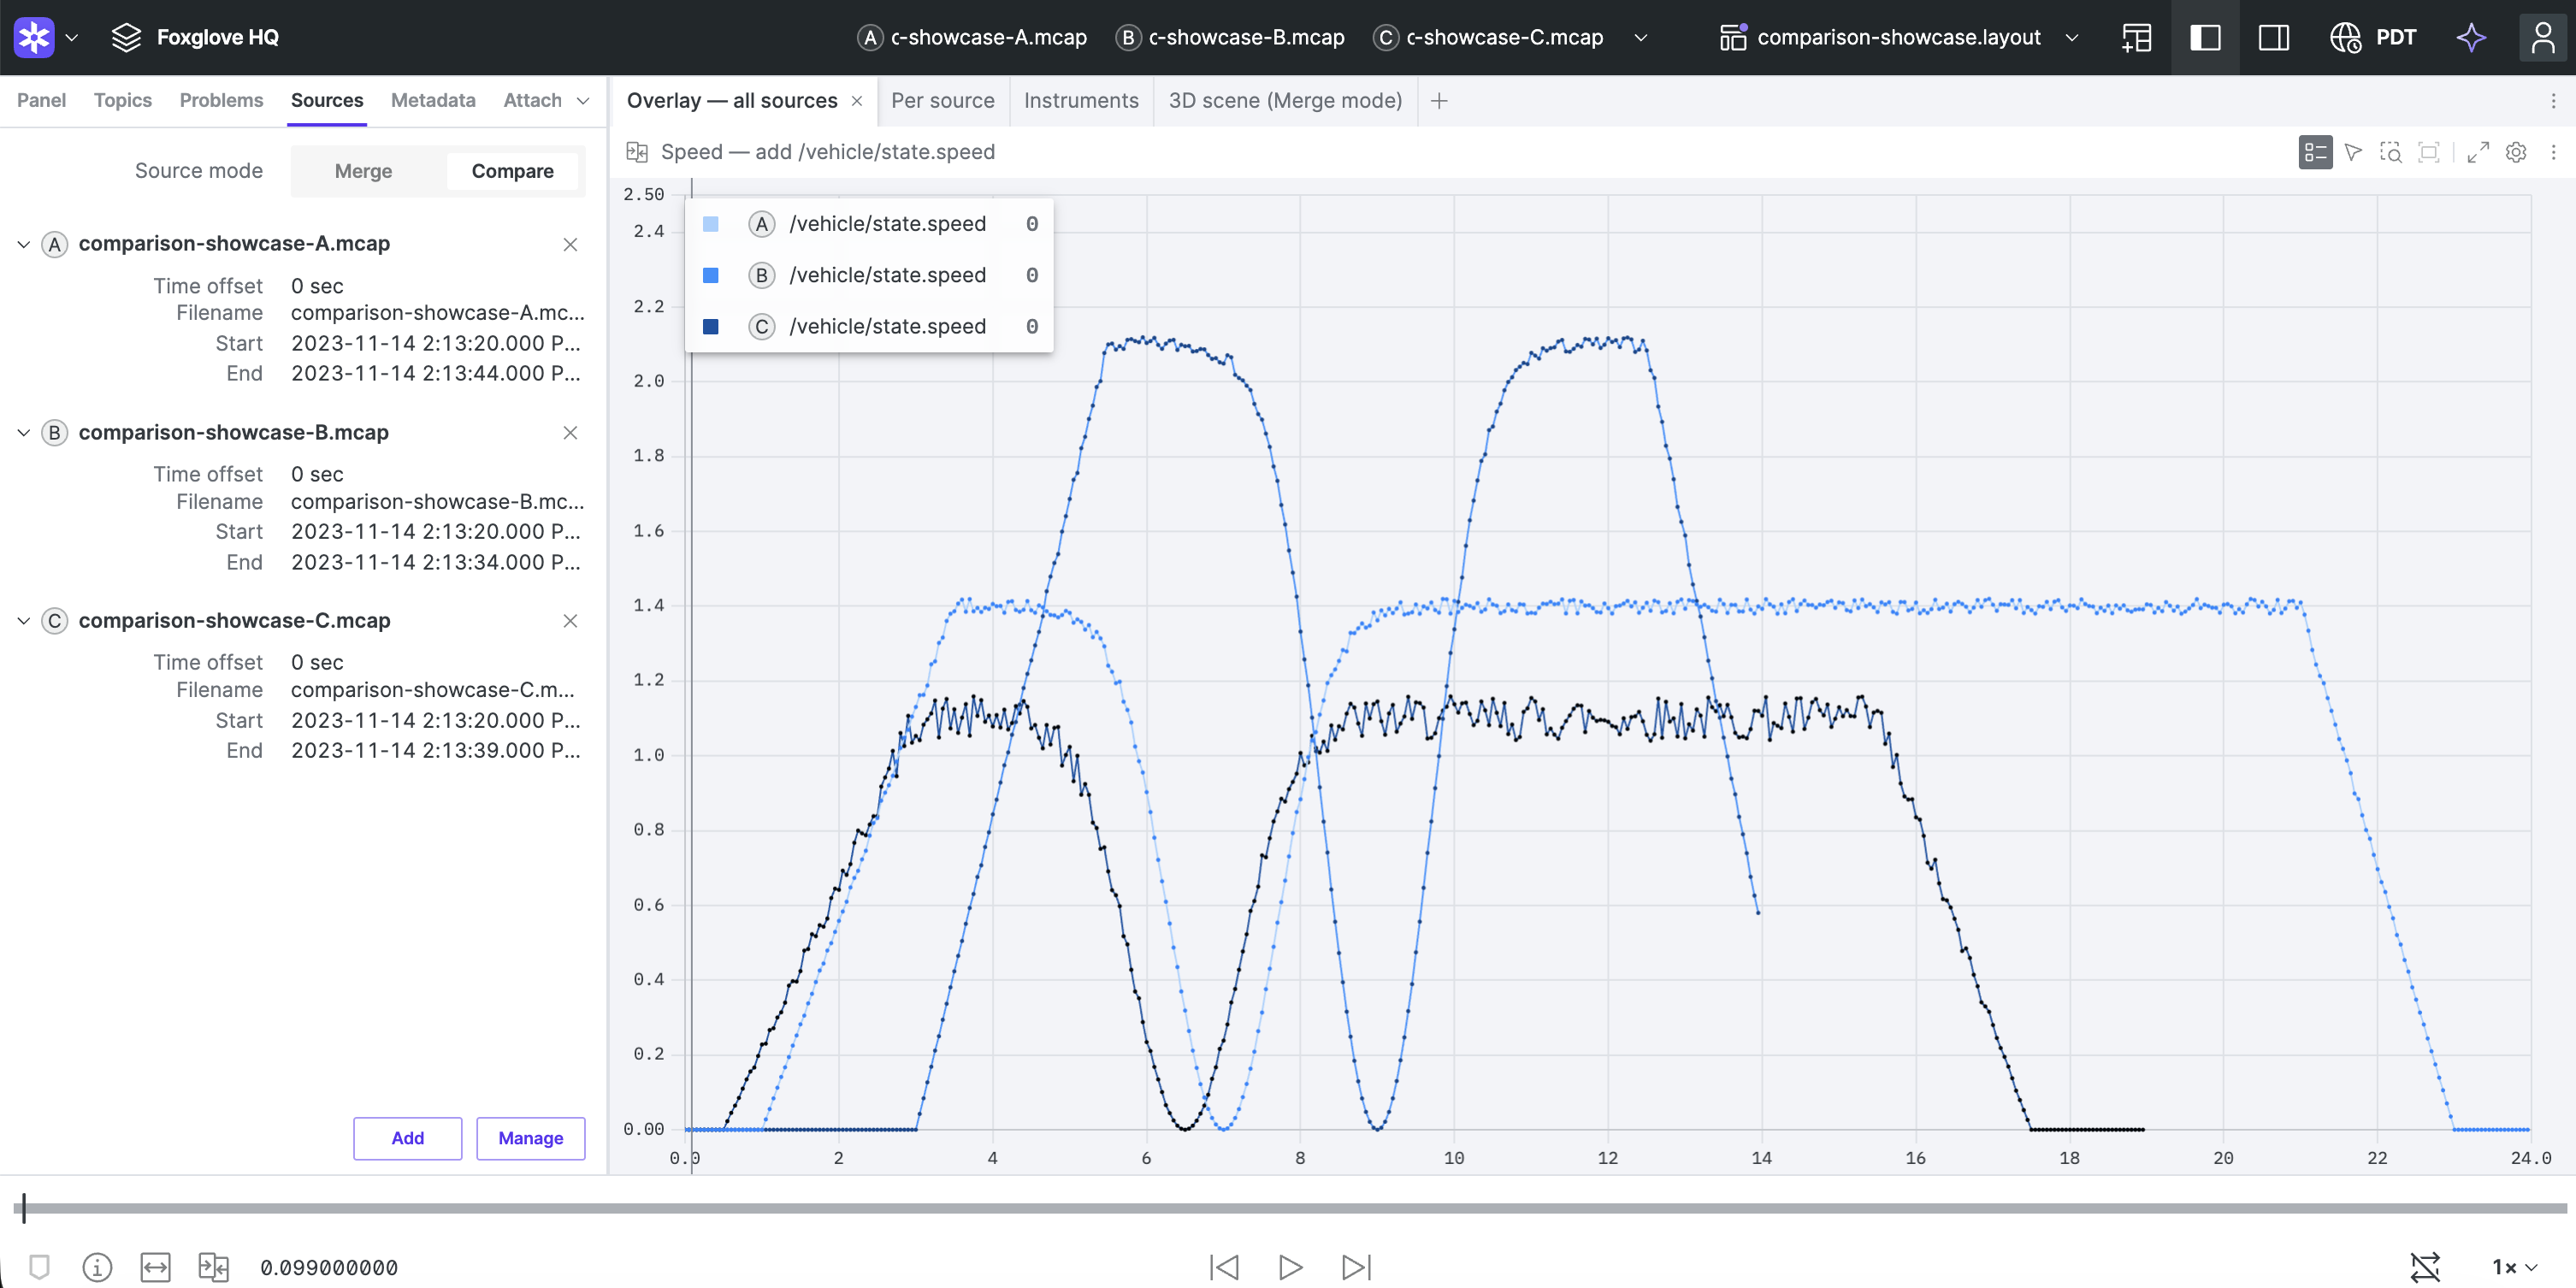Click the light blue swatch for source A
The width and height of the screenshot is (2576, 1288).
pos(711,224)
